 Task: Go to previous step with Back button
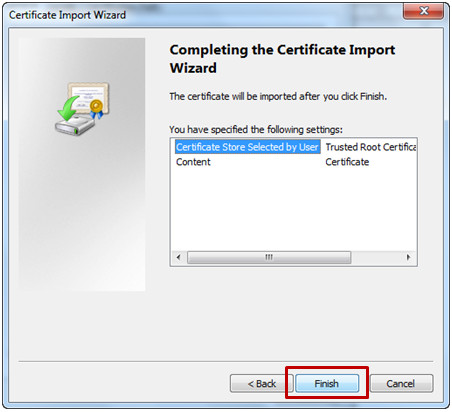click(262, 383)
